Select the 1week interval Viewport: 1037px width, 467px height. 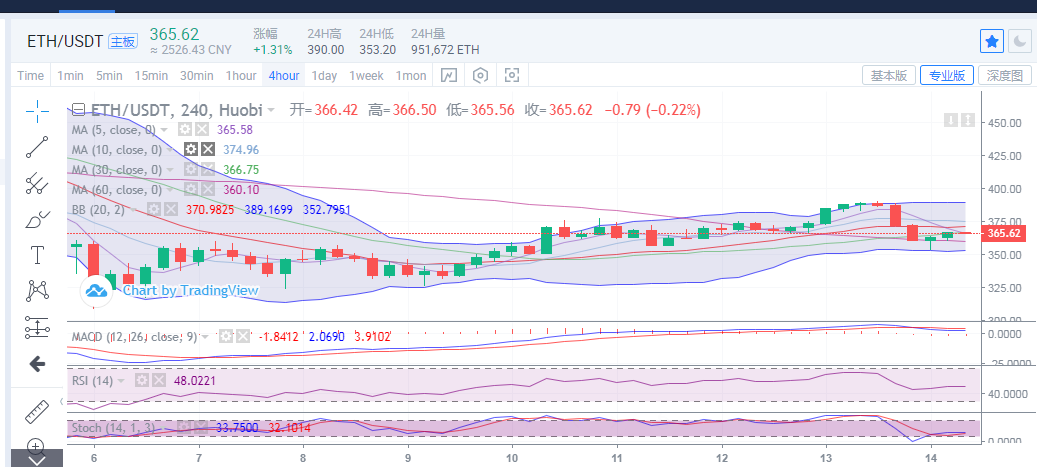click(366, 75)
